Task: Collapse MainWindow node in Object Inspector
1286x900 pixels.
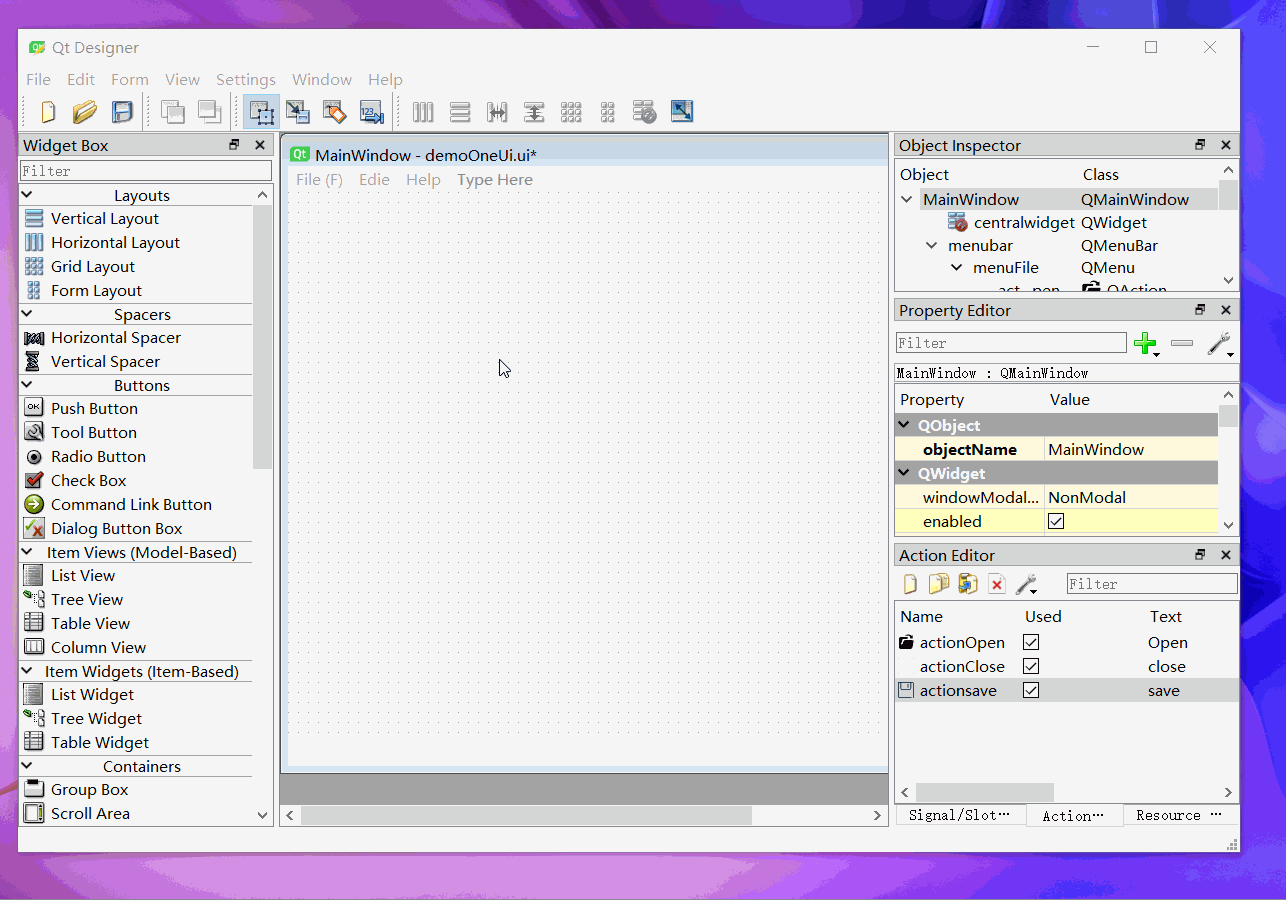Action: click(x=907, y=199)
